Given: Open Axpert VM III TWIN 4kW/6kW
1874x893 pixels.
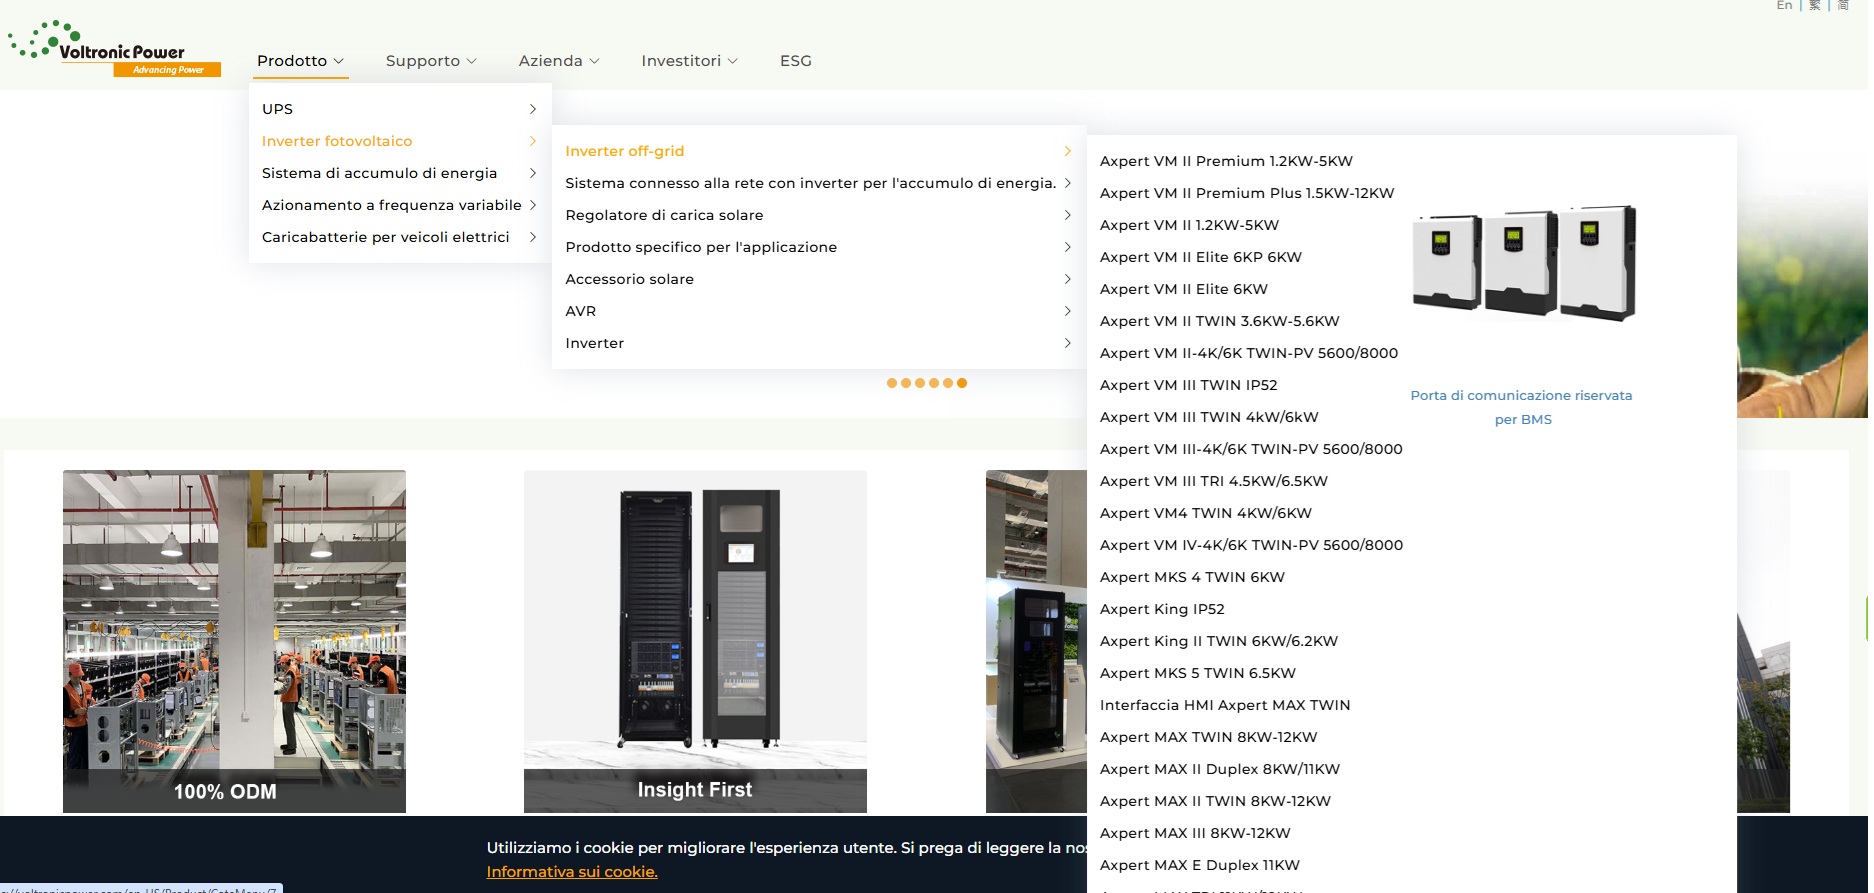Looking at the screenshot, I should click(1209, 417).
